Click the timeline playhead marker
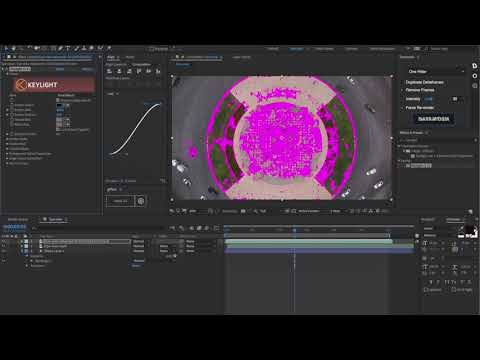The image size is (480, 360). [294, 230]
